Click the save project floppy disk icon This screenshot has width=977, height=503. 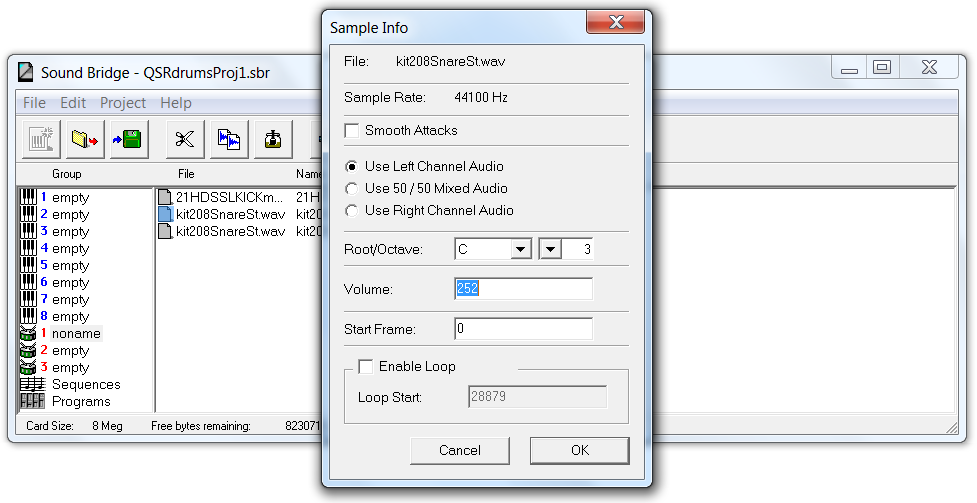[130, 140]
